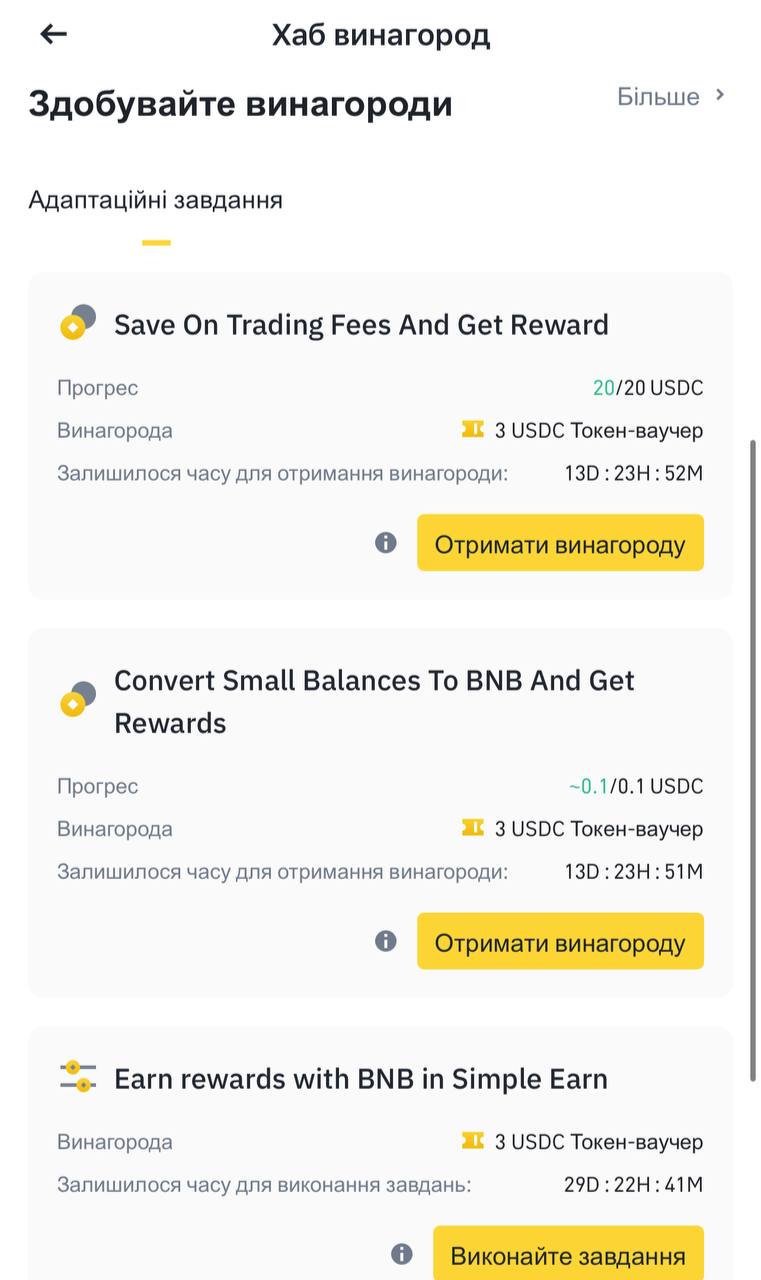Select Адаптаційні завдання tab
The height and width of the screenshot is (1280, 761).
click(x=156, y=200)
